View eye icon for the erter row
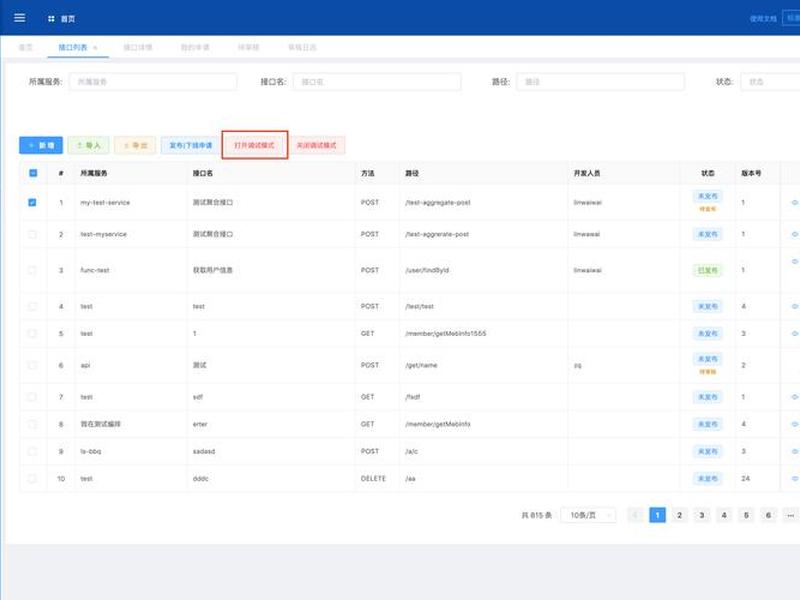The width and height of the screenshot is (800, 600). coord(794,424)
